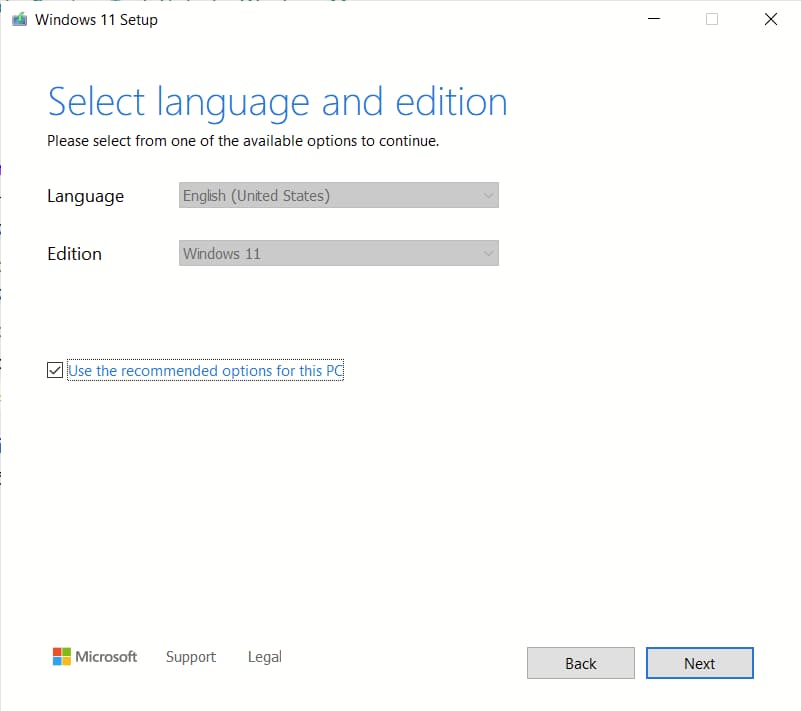Screen dimensions: 801x711
Task: Open the Language dropdown
Action: tap(338, 195)
